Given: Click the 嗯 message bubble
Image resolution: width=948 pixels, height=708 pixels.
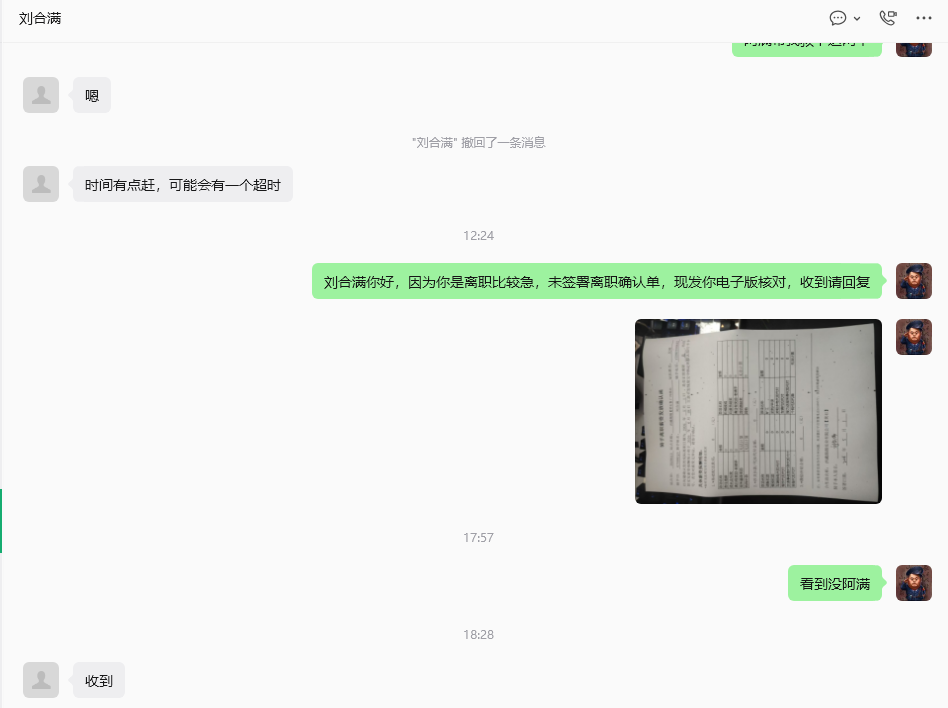Looking at the screenshot, I should pyautogui.click(x=92, y=95).
